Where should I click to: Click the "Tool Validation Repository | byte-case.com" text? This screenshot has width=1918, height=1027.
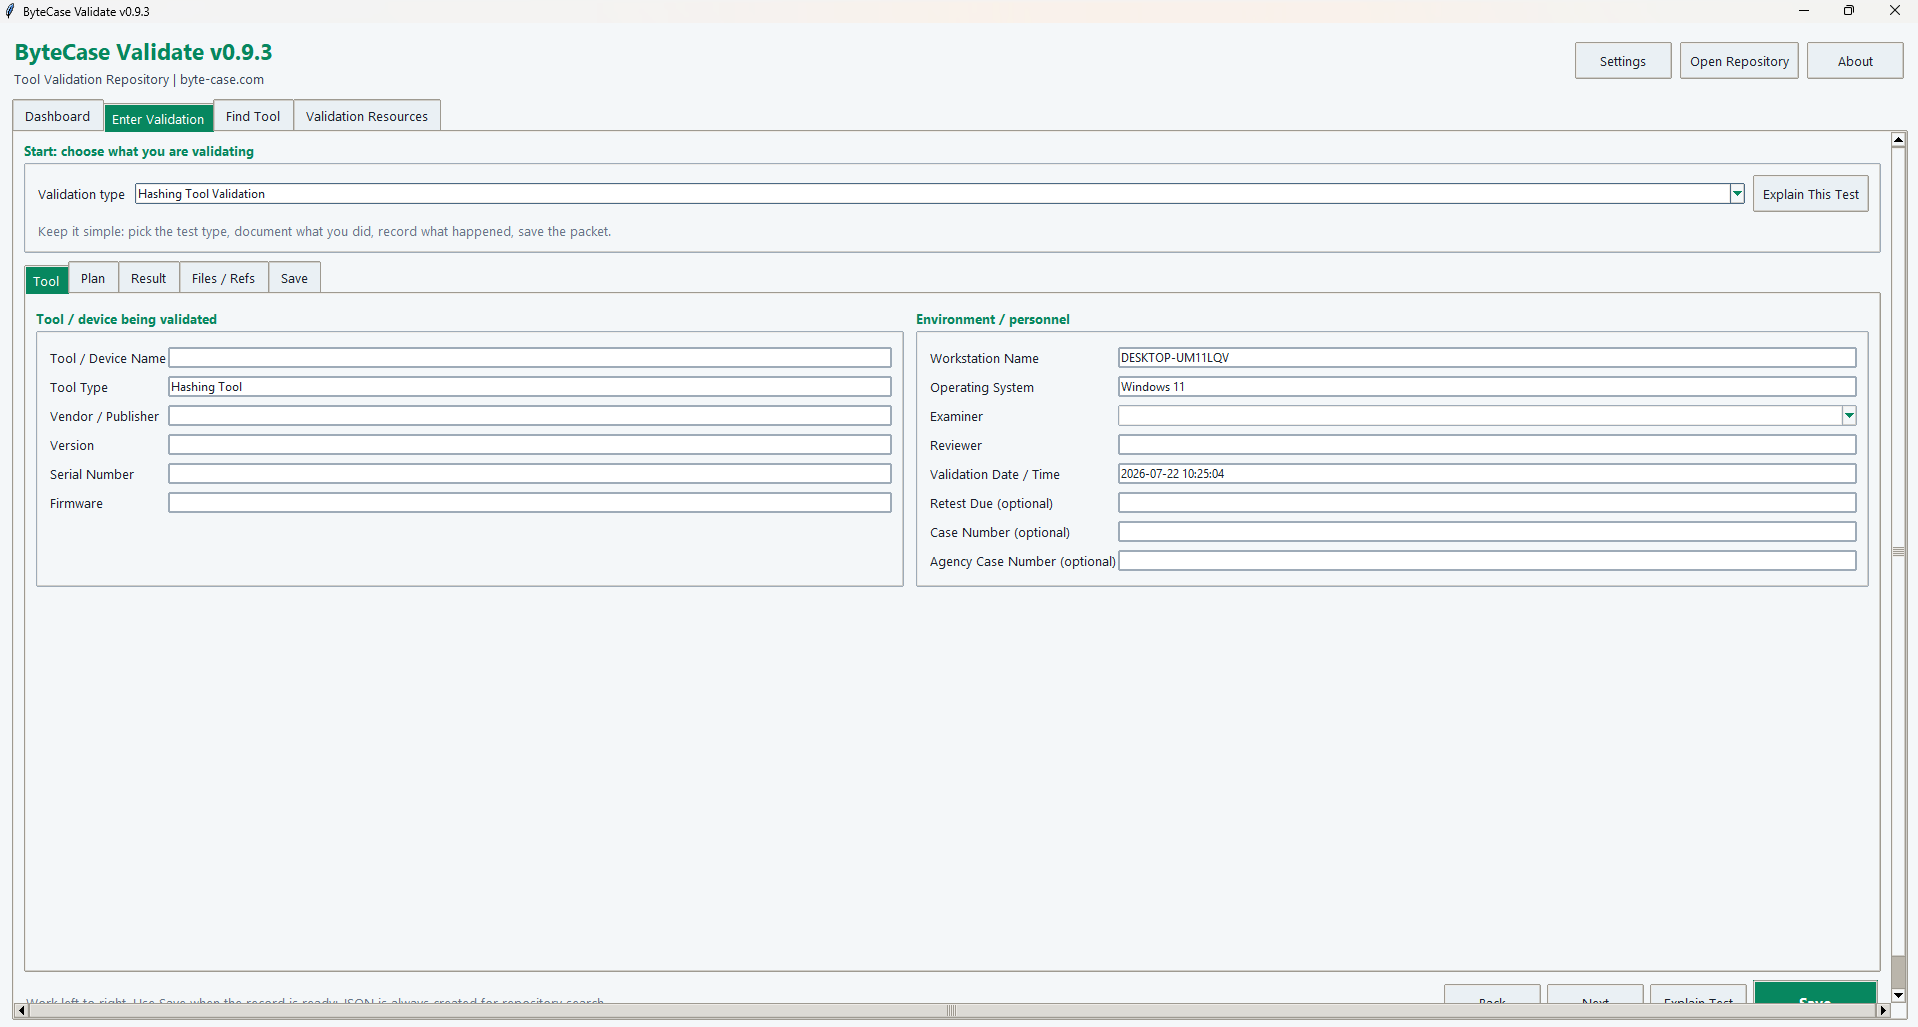(139, 80)
